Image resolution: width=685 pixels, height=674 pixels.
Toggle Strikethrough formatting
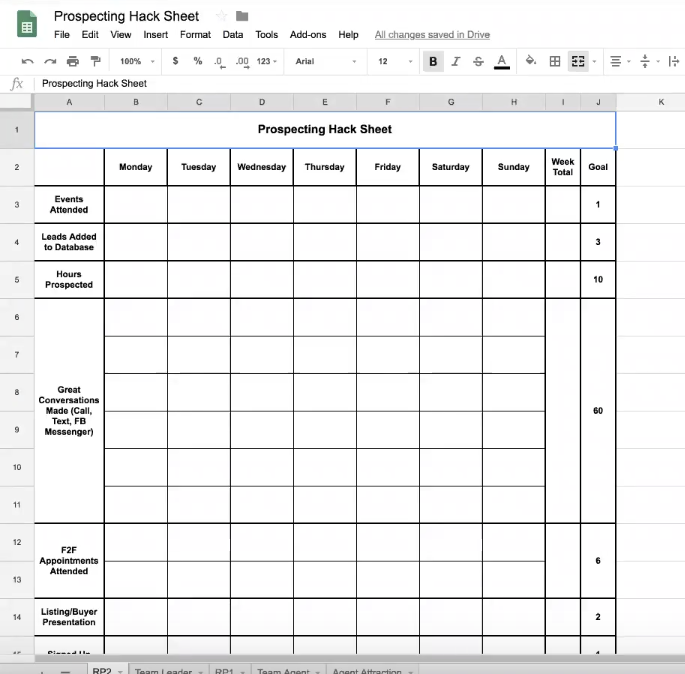click(x=478, y=62)
